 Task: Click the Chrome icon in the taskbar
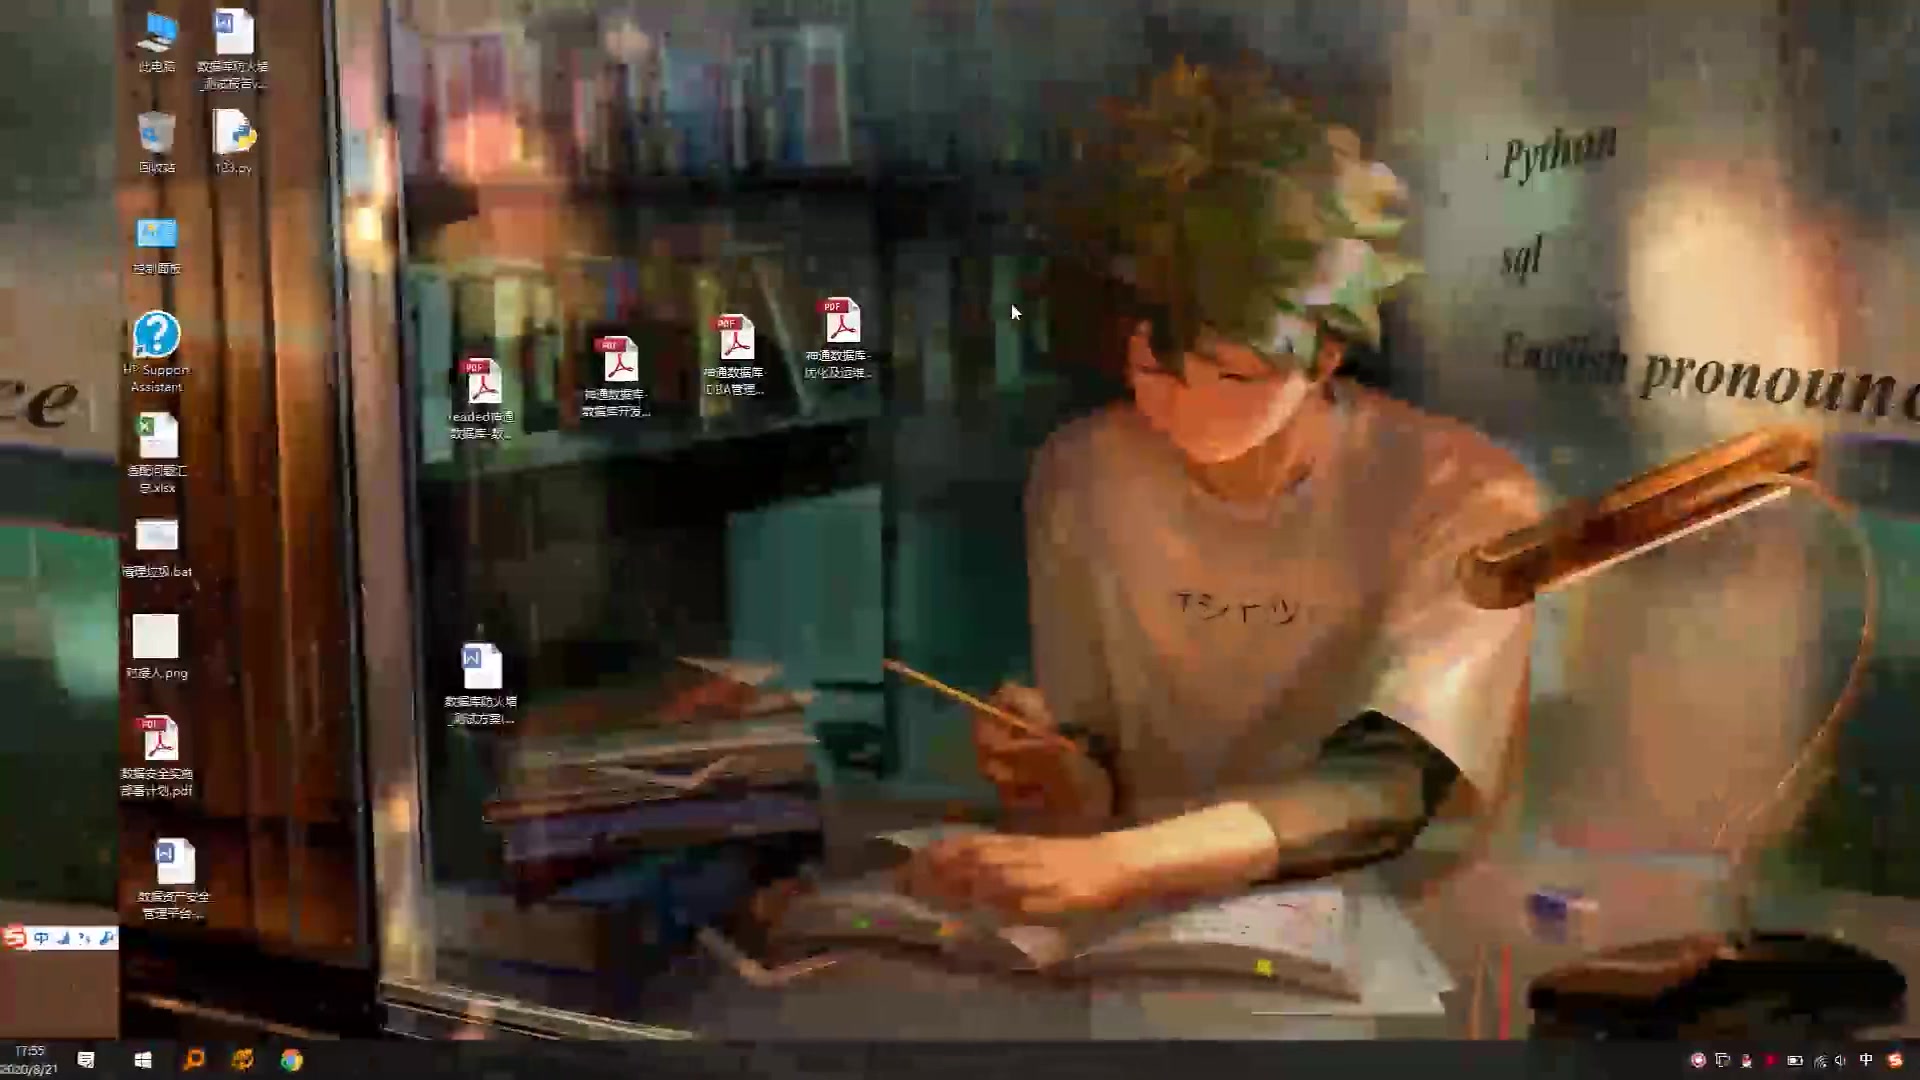click(291, 1060)
